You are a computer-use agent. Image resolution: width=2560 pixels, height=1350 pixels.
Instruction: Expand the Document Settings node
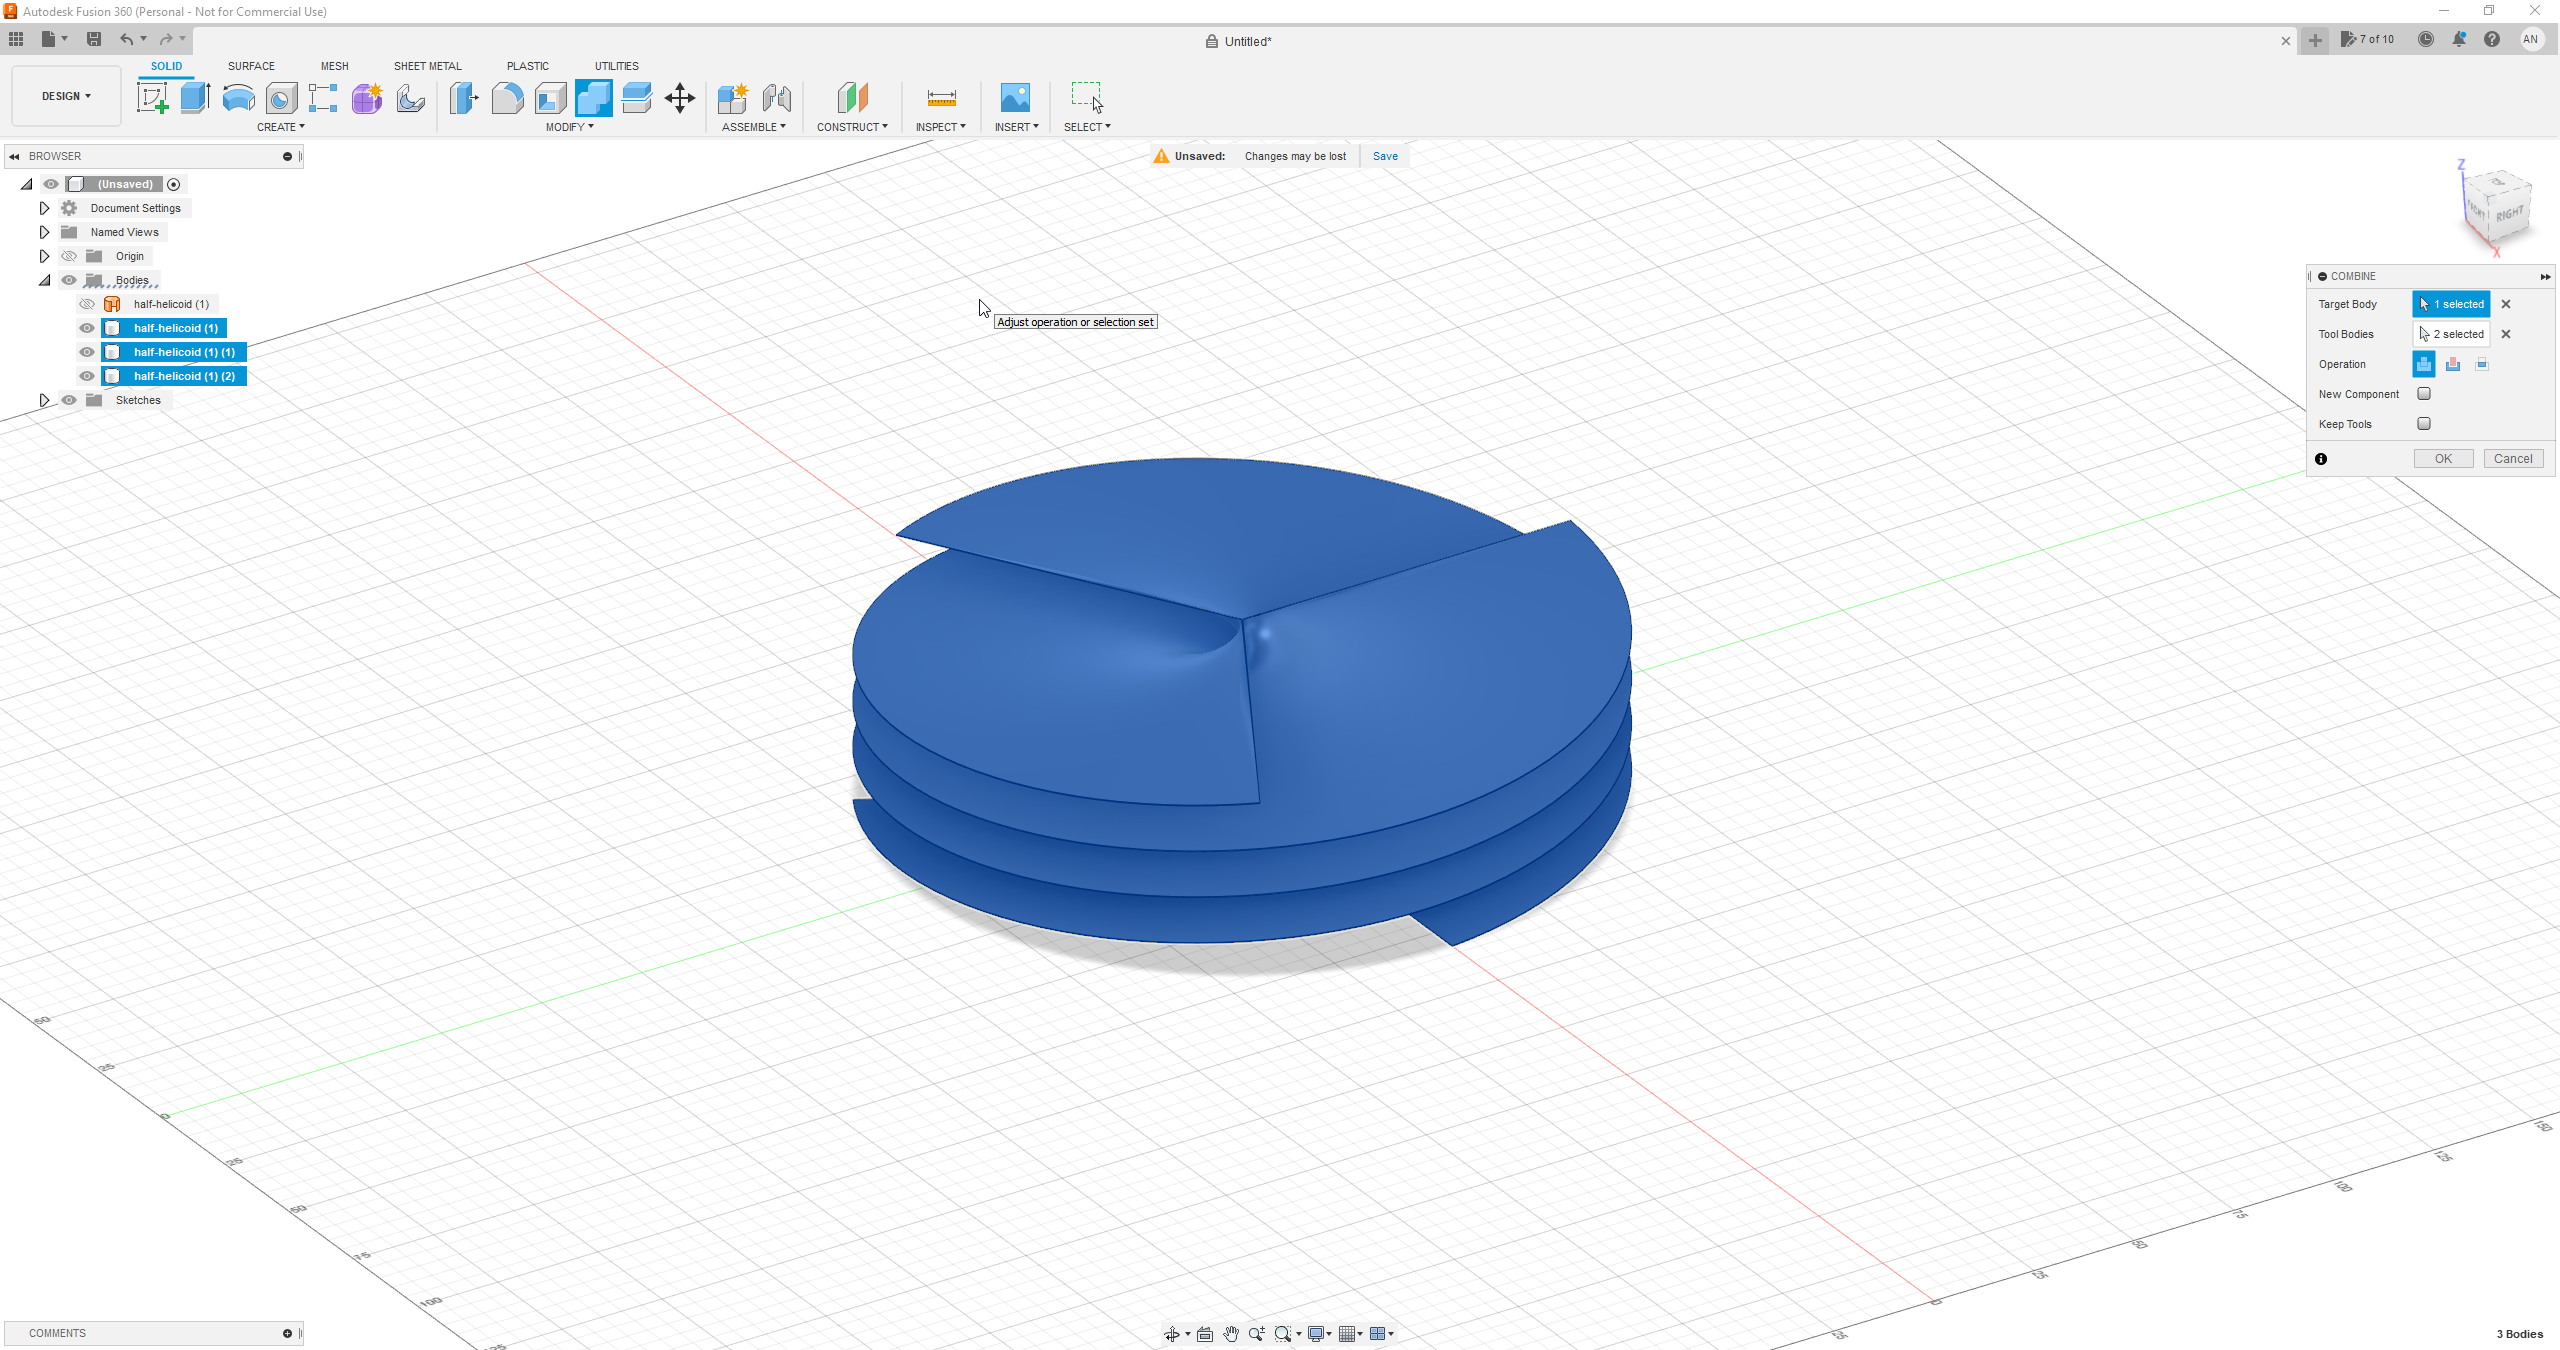44,208
